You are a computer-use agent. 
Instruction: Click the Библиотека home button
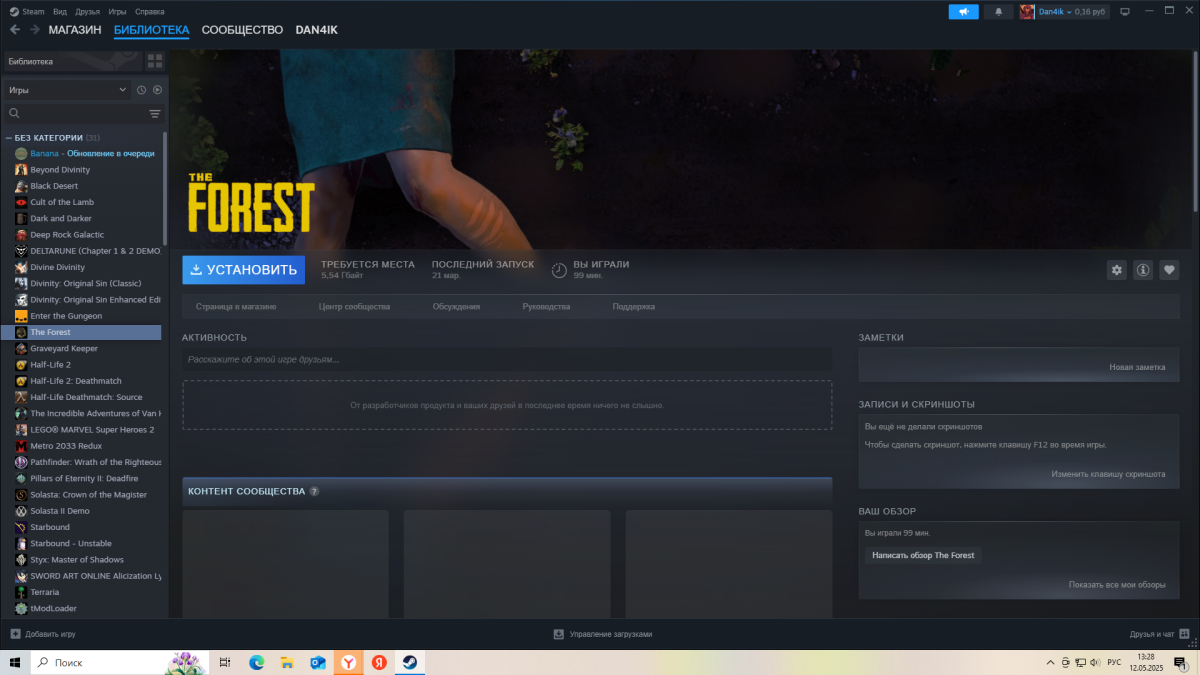72,61
